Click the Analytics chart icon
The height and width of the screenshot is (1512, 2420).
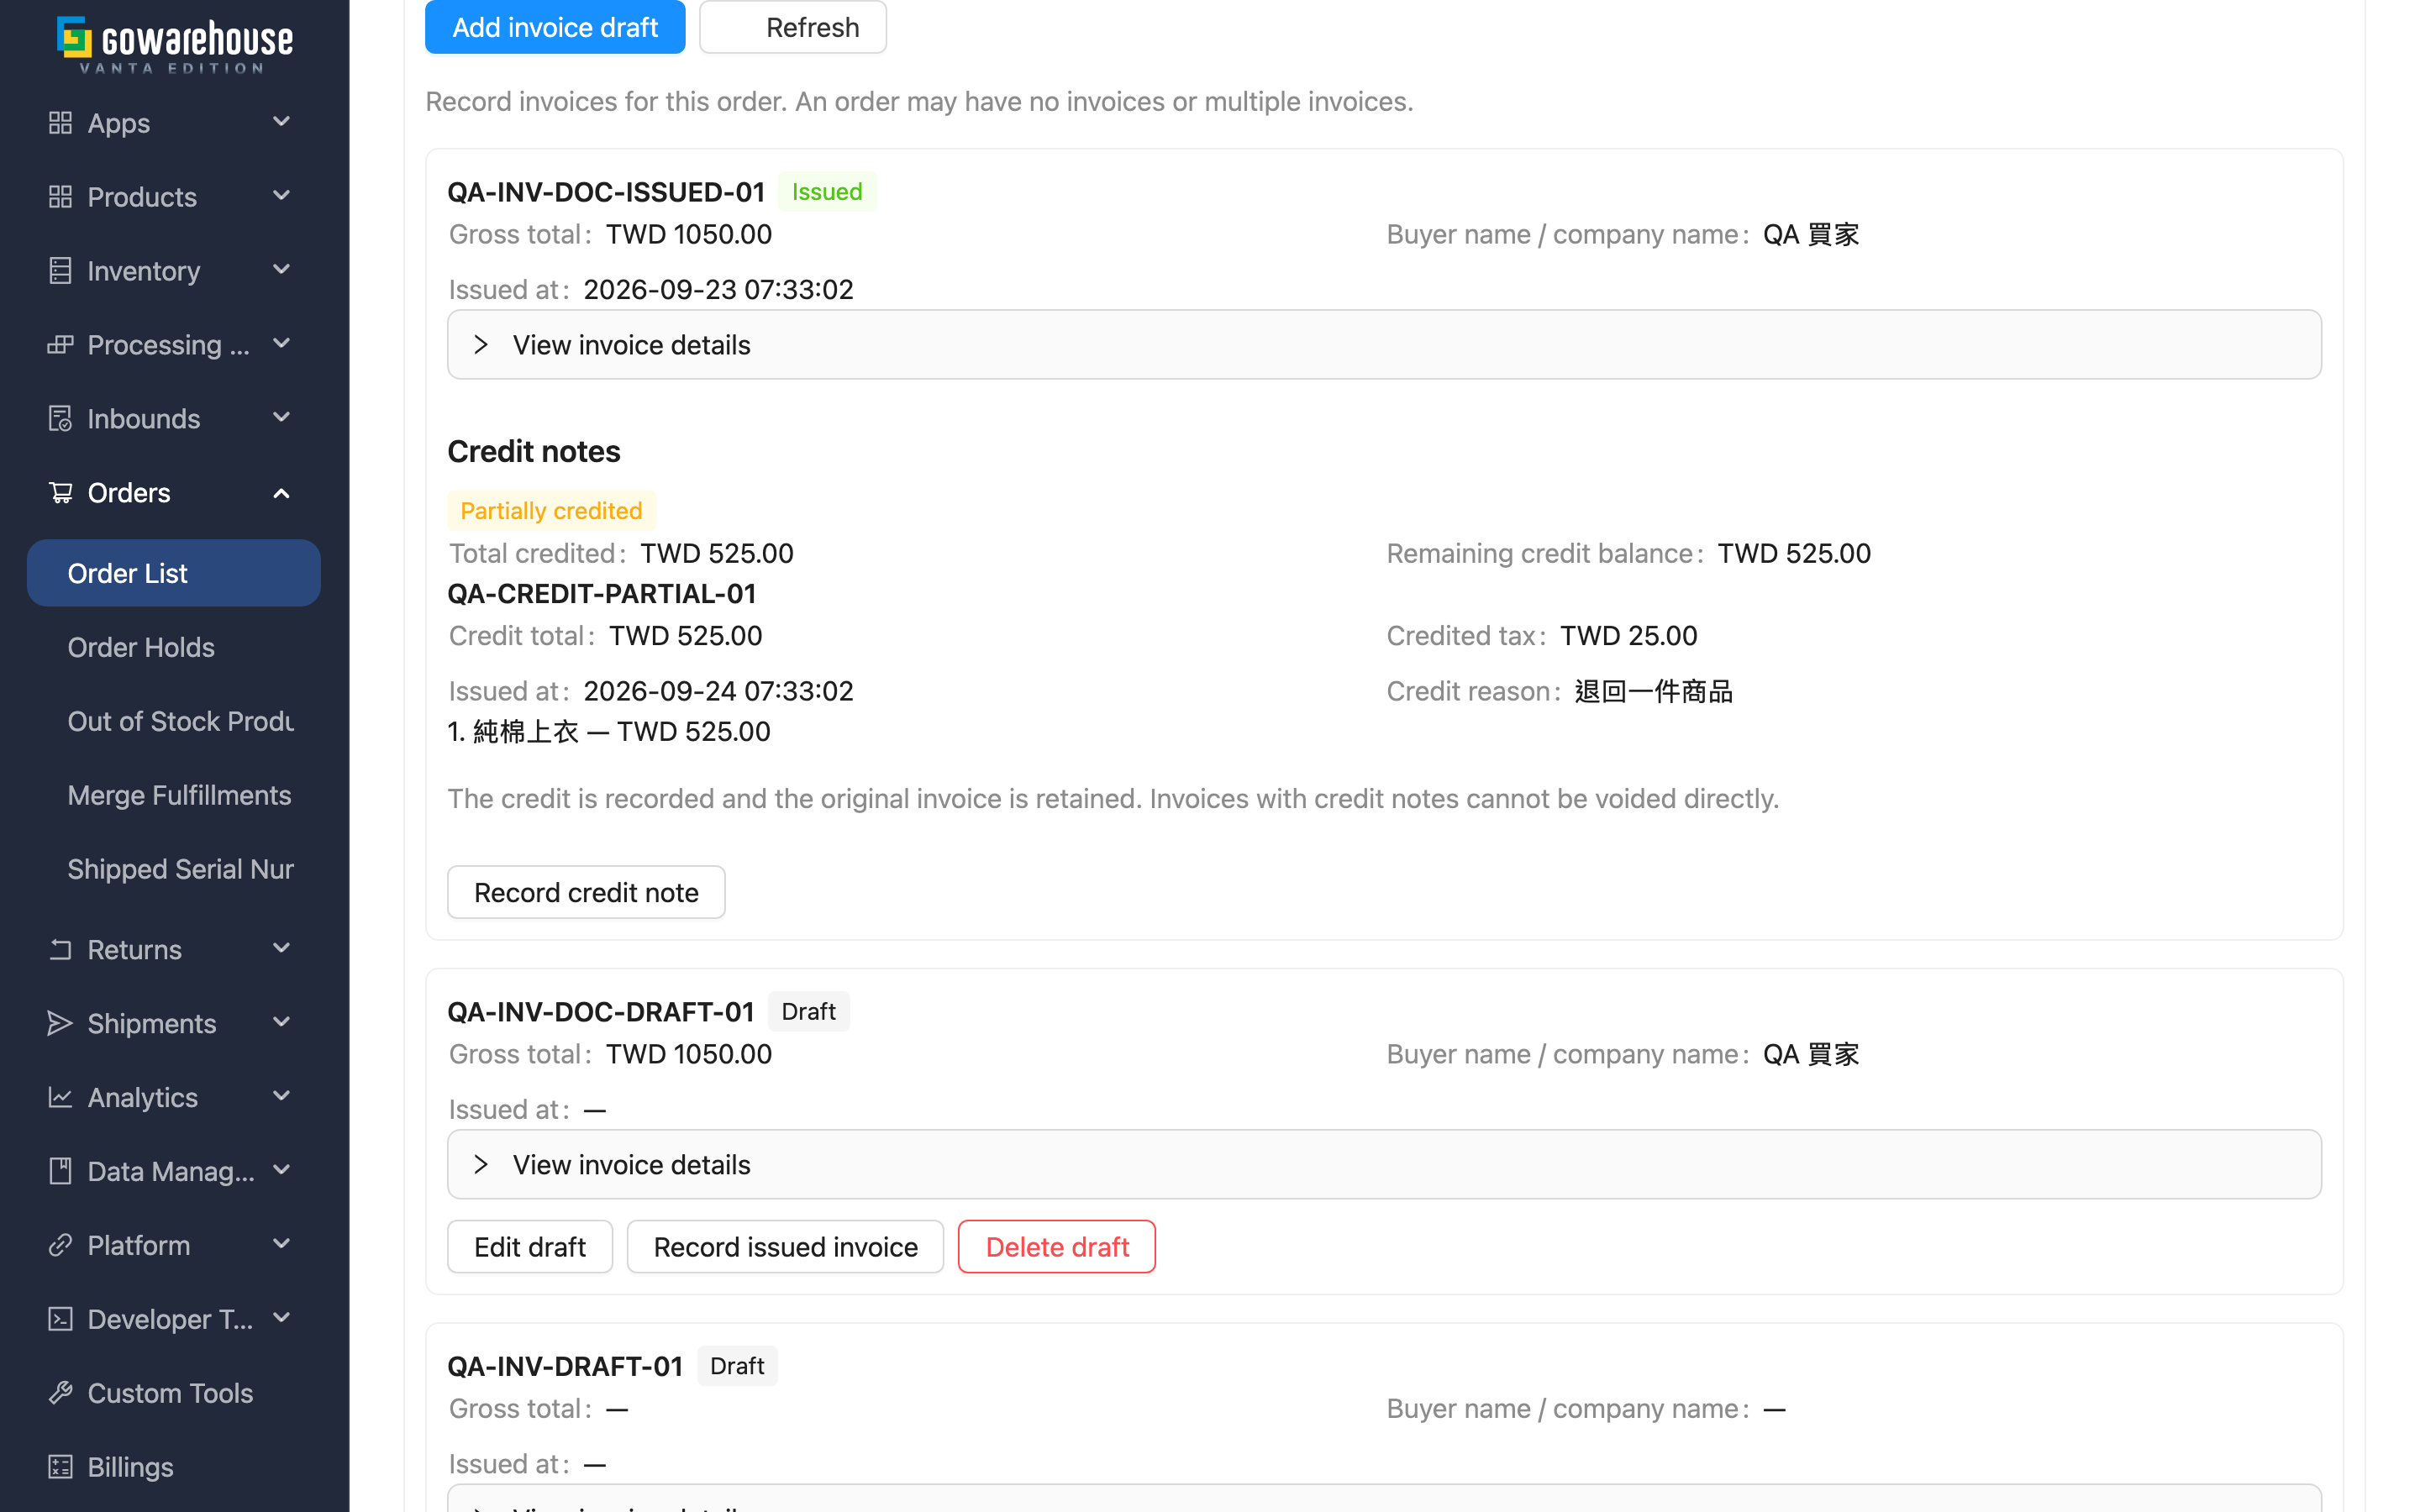pos(60,1098)
